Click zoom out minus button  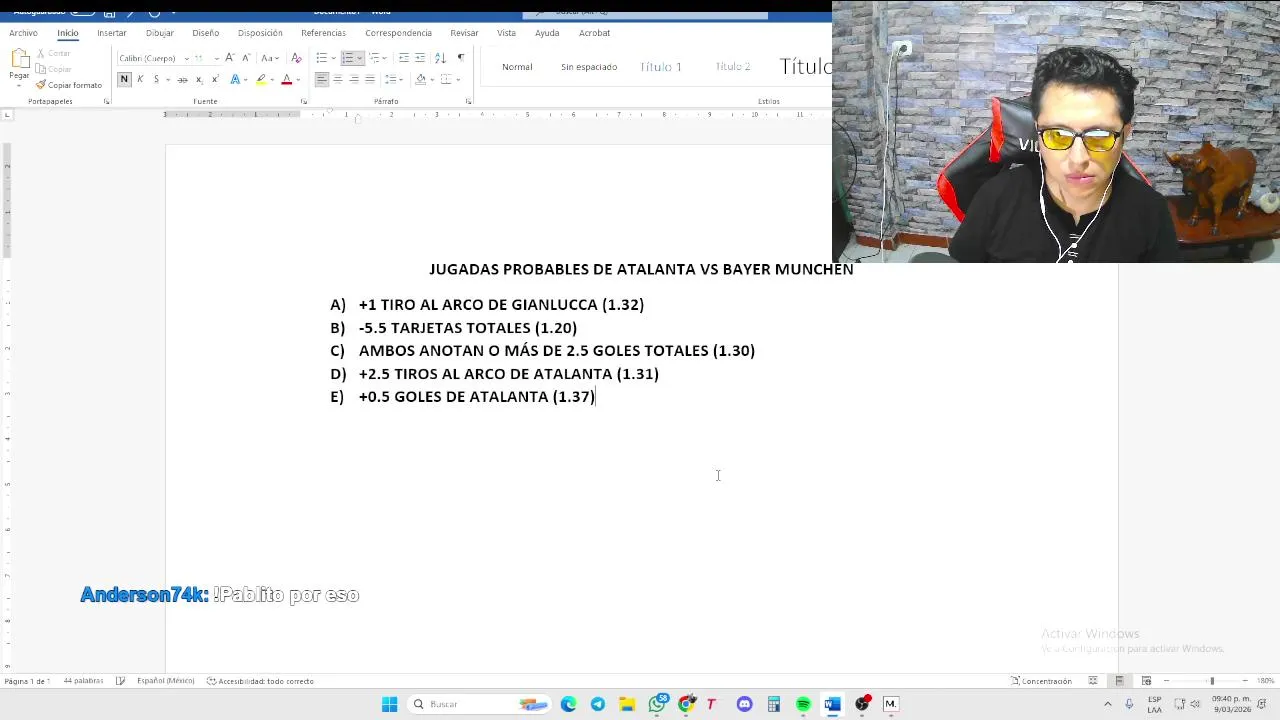click(x=1166, y=681)
